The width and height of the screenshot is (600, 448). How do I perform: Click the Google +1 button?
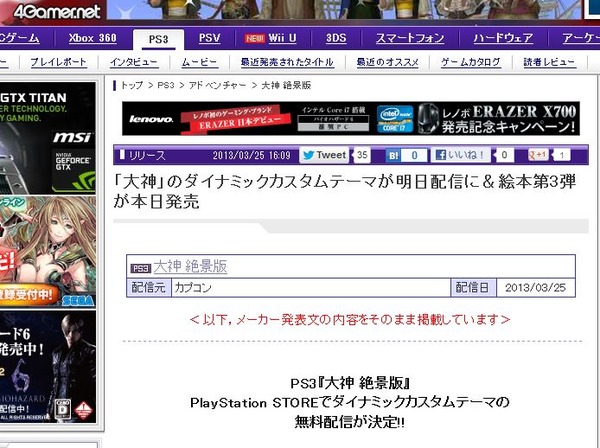point(538,155)
